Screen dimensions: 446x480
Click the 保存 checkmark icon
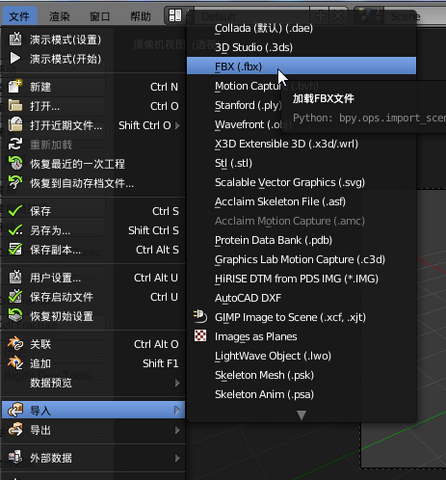click(15, 211)
